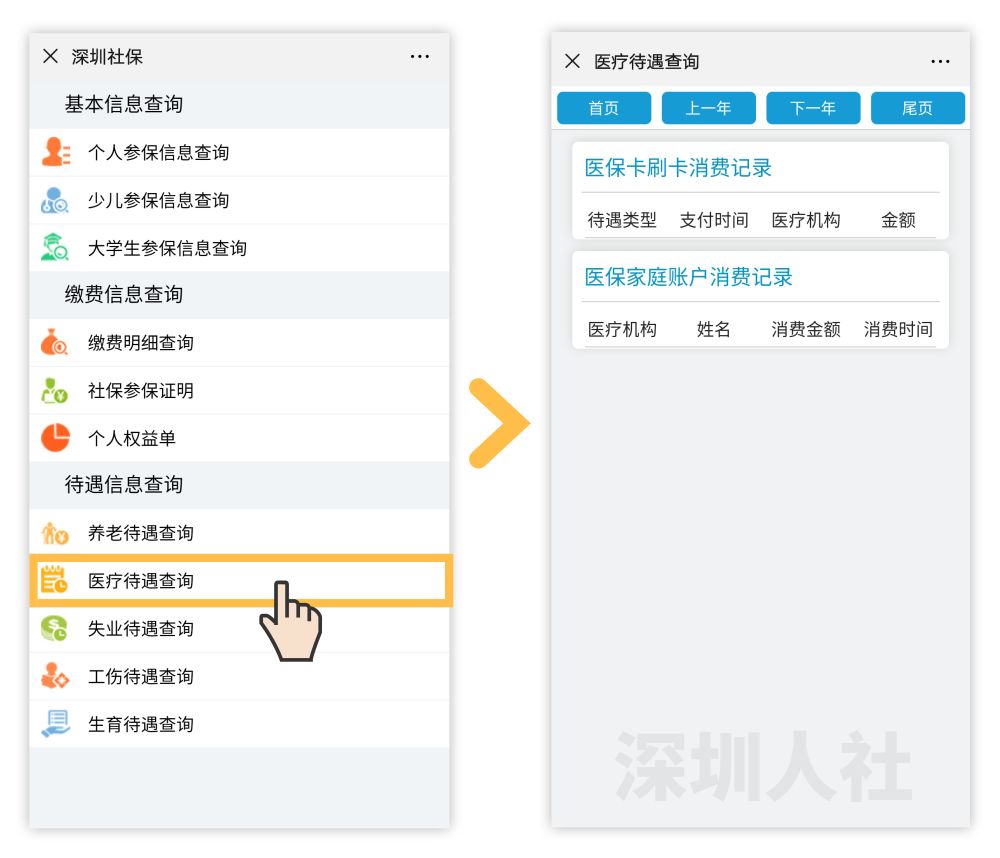Open the more options menu in 医疗待遇查询
This screenshot has width=1000, height=858.
pos(940,61)
